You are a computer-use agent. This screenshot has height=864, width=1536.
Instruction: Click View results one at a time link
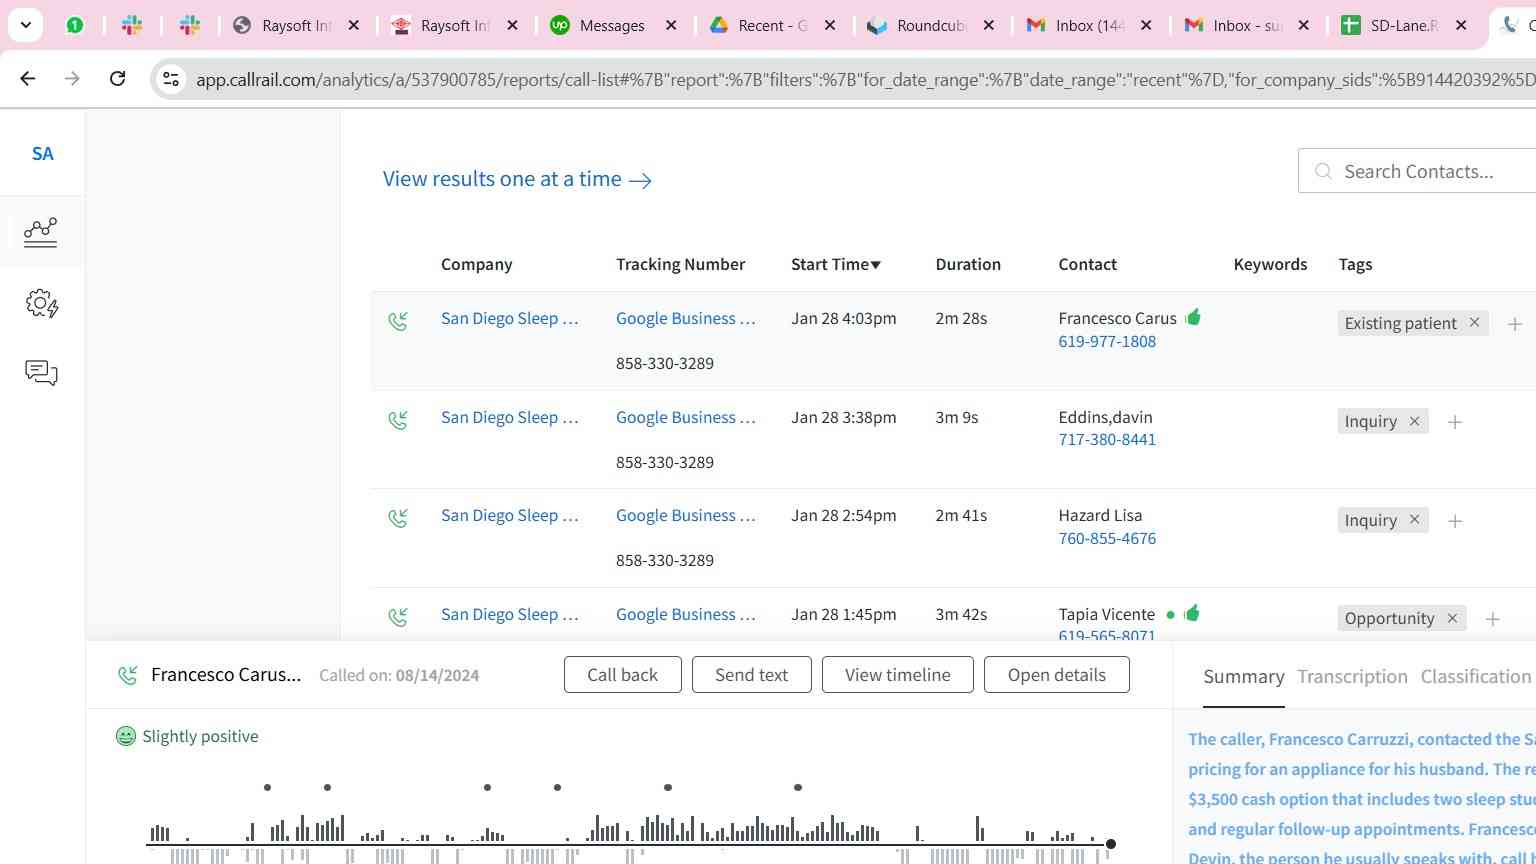tap(517, 179)
